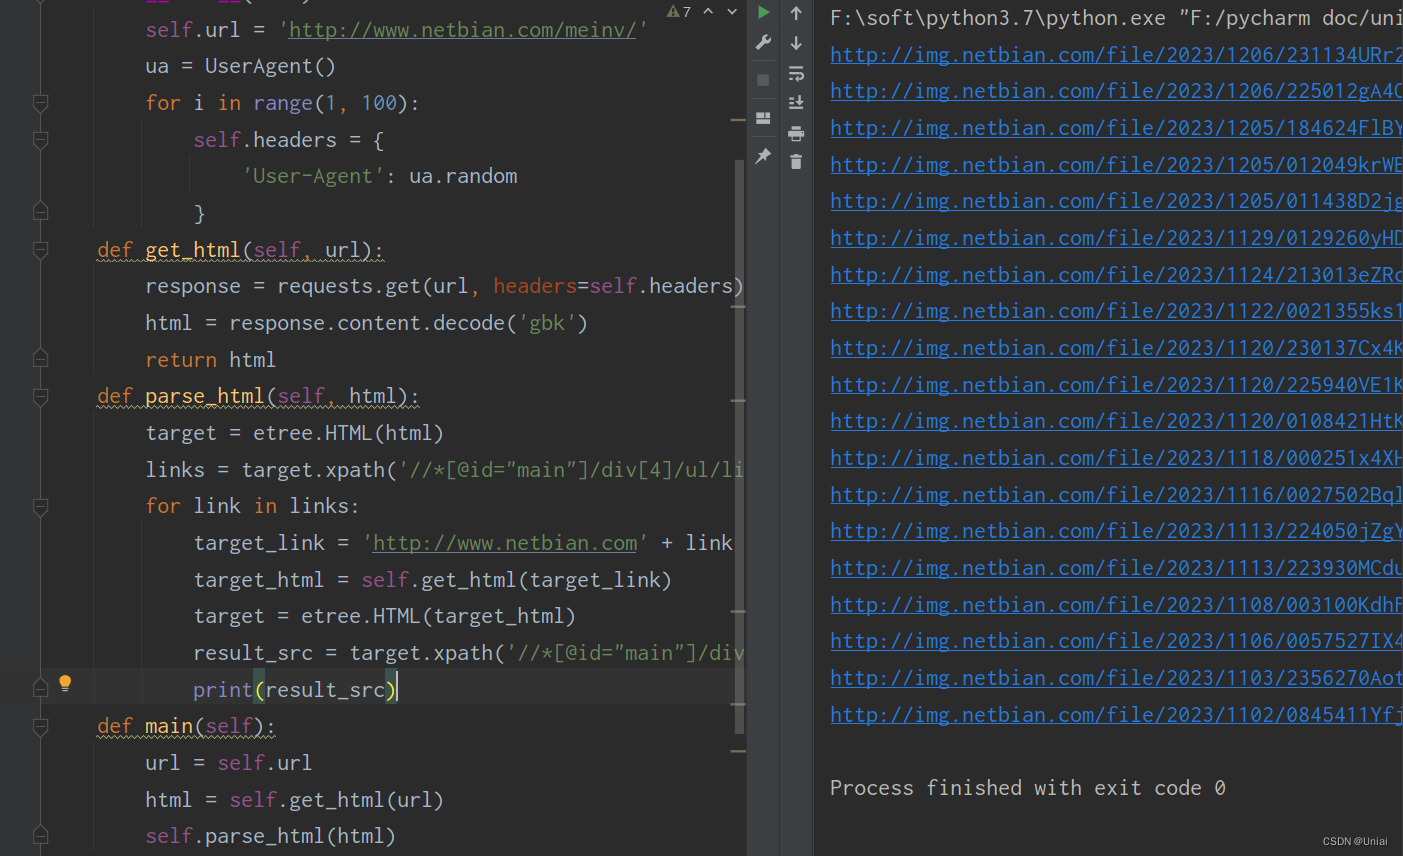Collapse the parse_html method fold marker

(41, 397)
